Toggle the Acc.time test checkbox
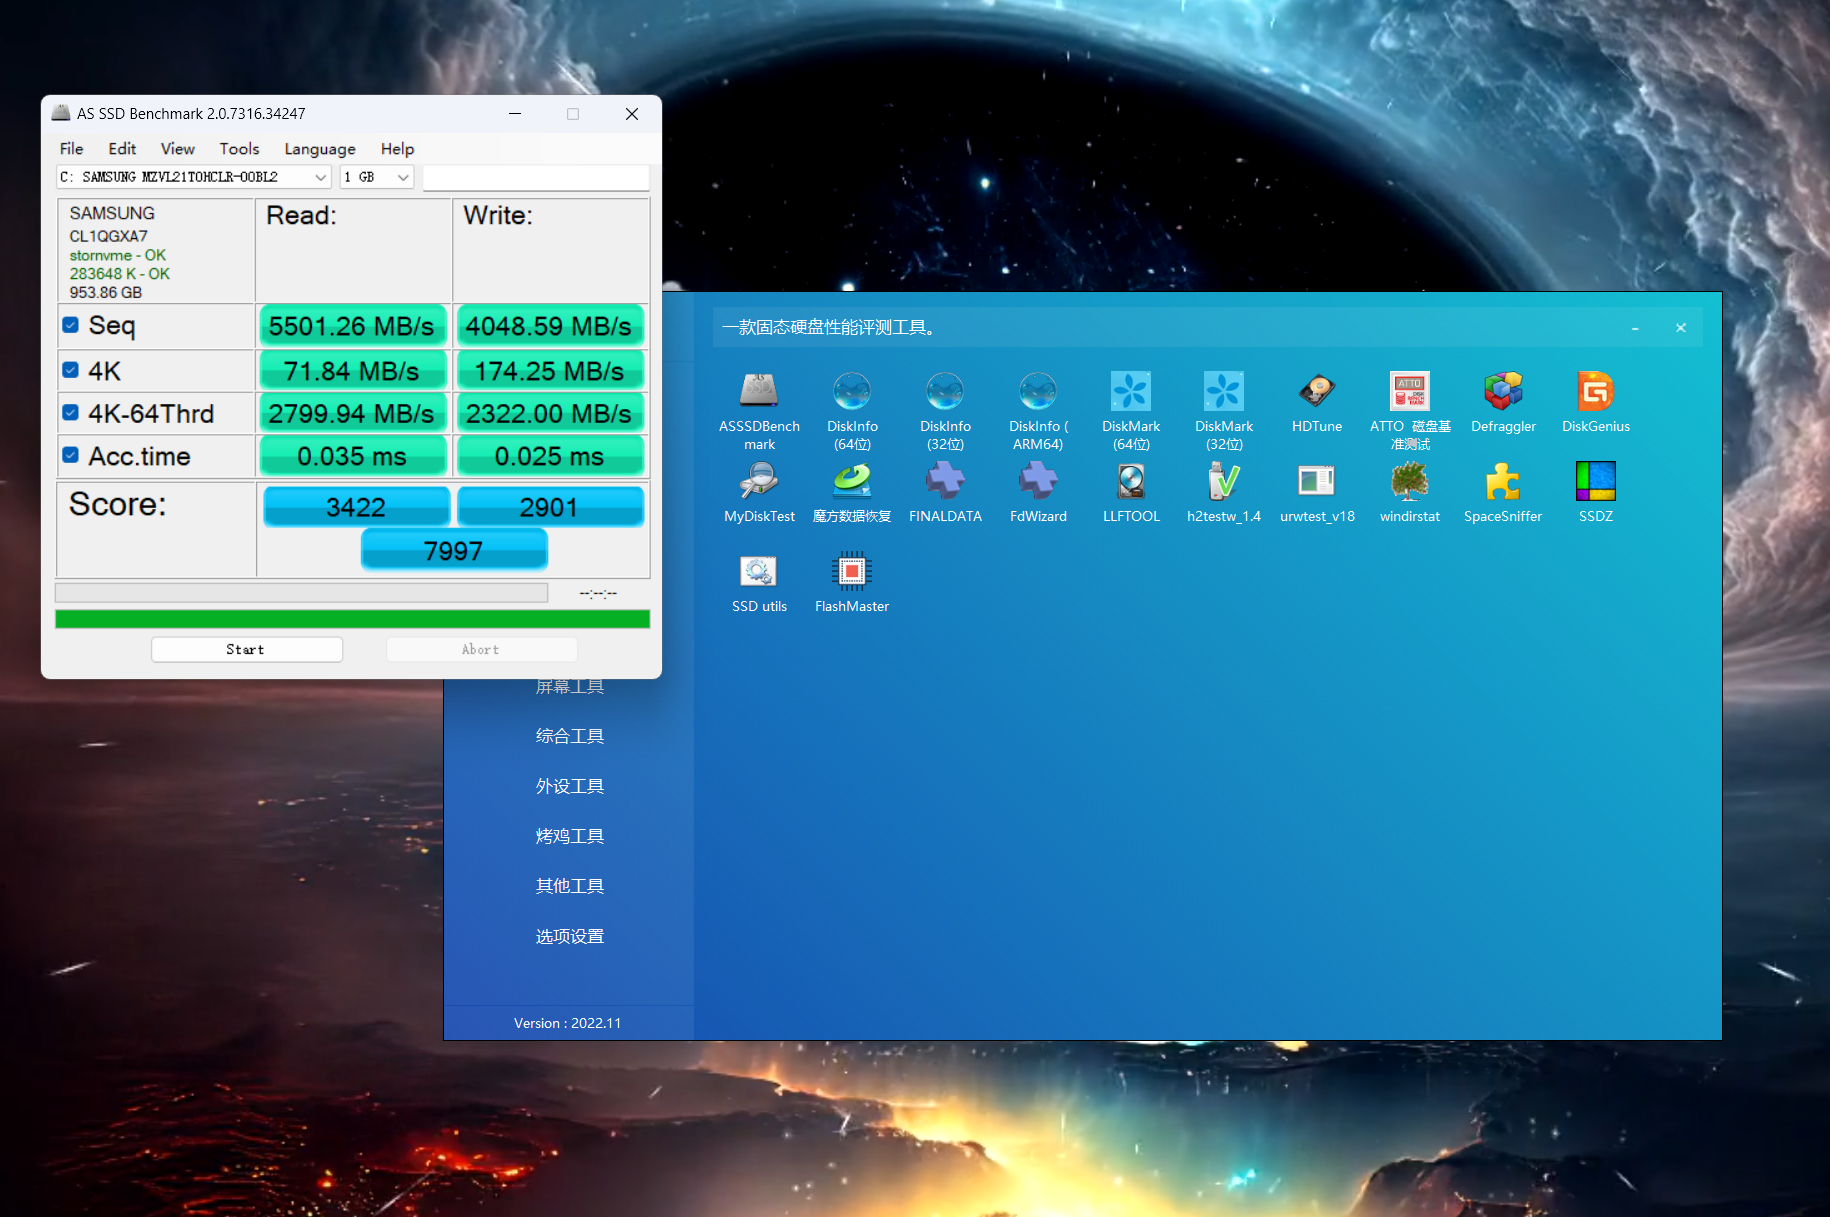This screenshot has height=1217, width=1830. click(70, 455)
